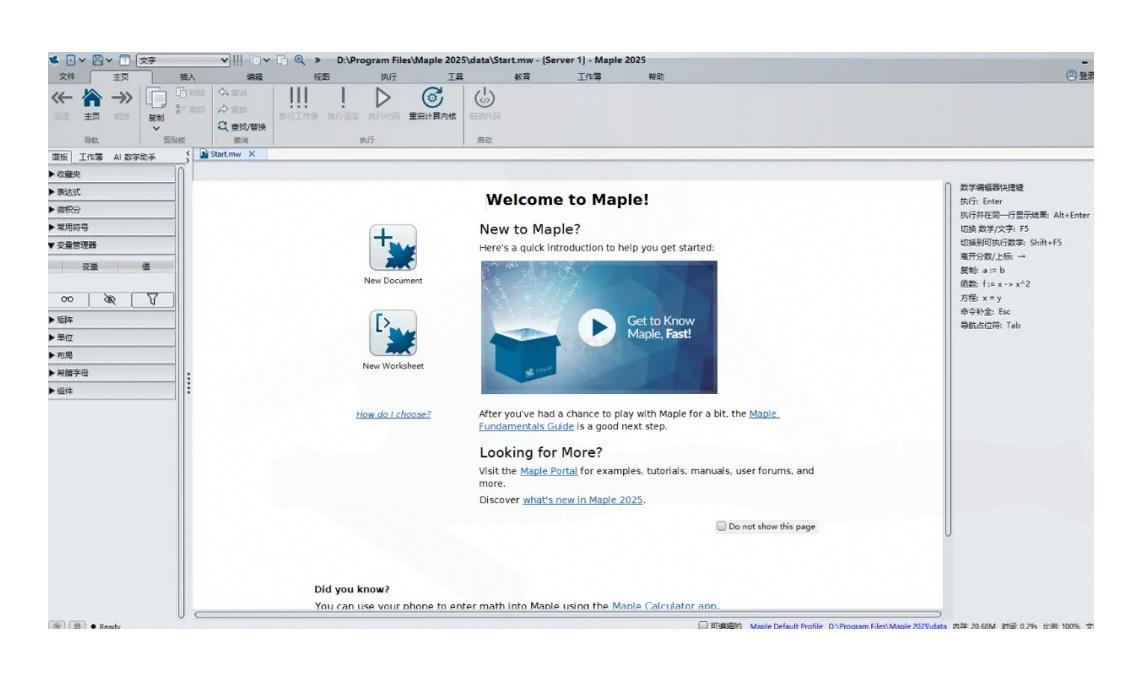Expand the 矩阵 matrix palette
The image size is (1143, 682).
(x=112, y=320)
